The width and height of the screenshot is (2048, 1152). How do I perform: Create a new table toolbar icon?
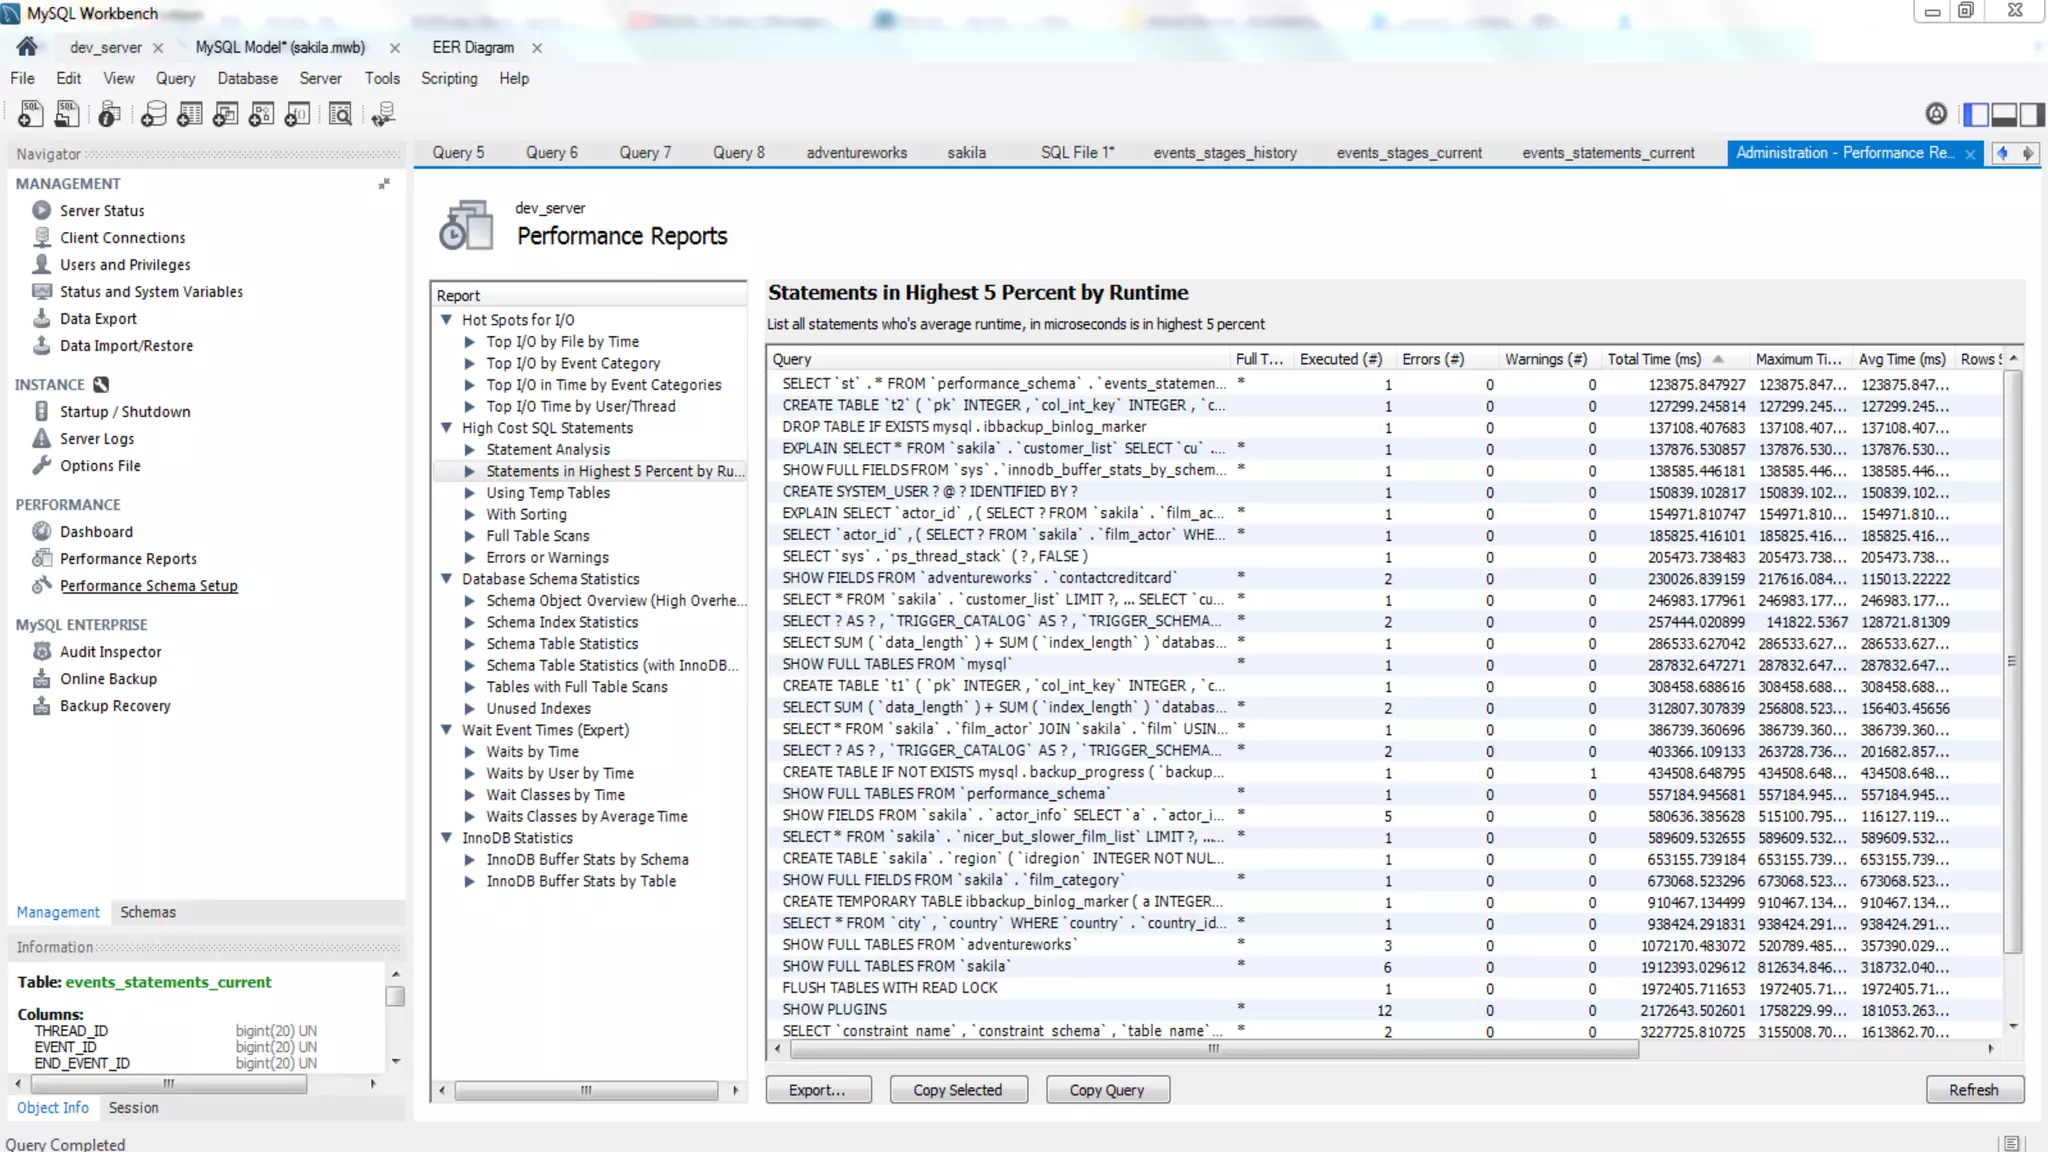(189, 114)
